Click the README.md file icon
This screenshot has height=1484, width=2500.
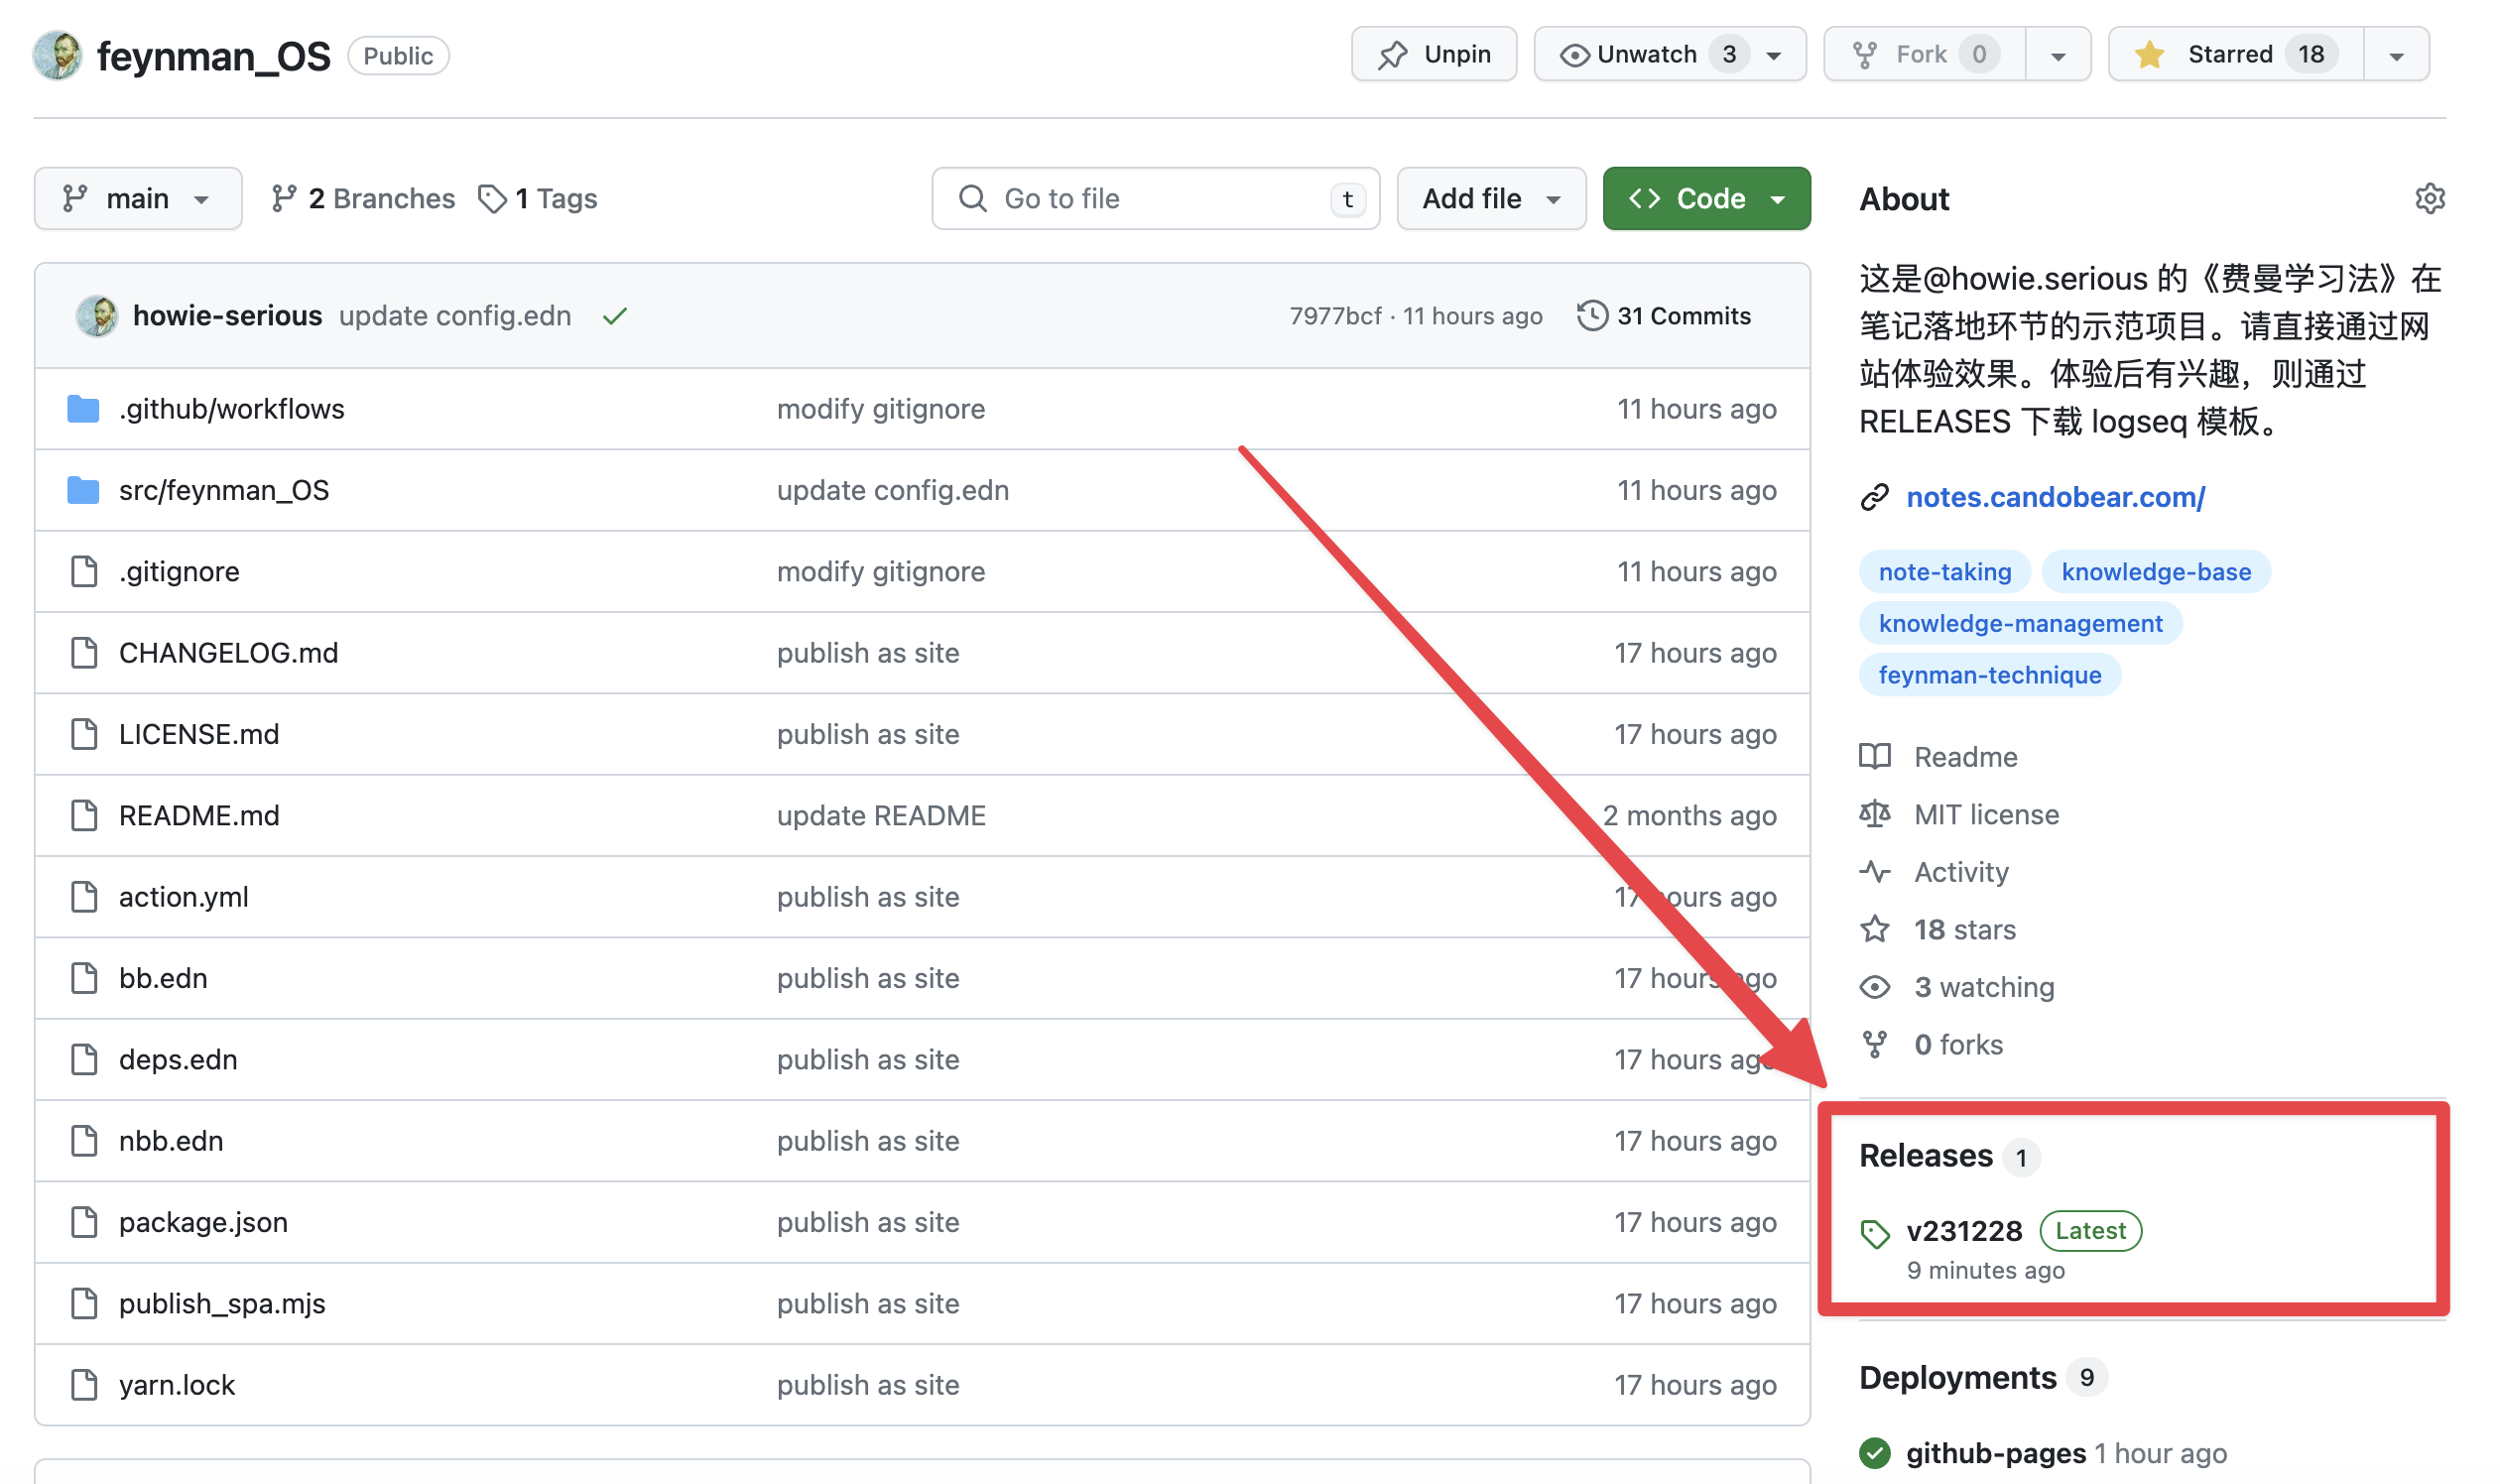point(84,815)
